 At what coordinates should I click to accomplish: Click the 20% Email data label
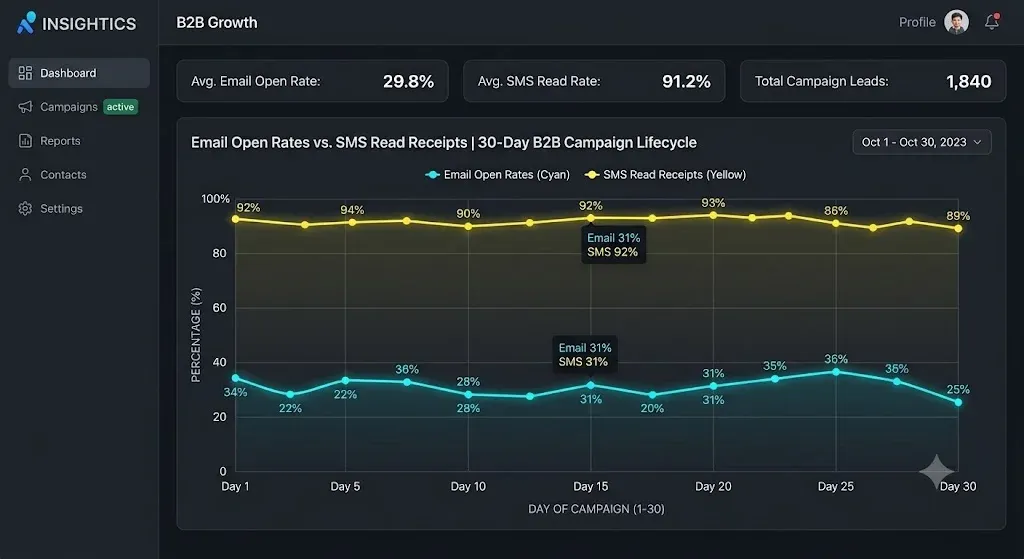652,408
